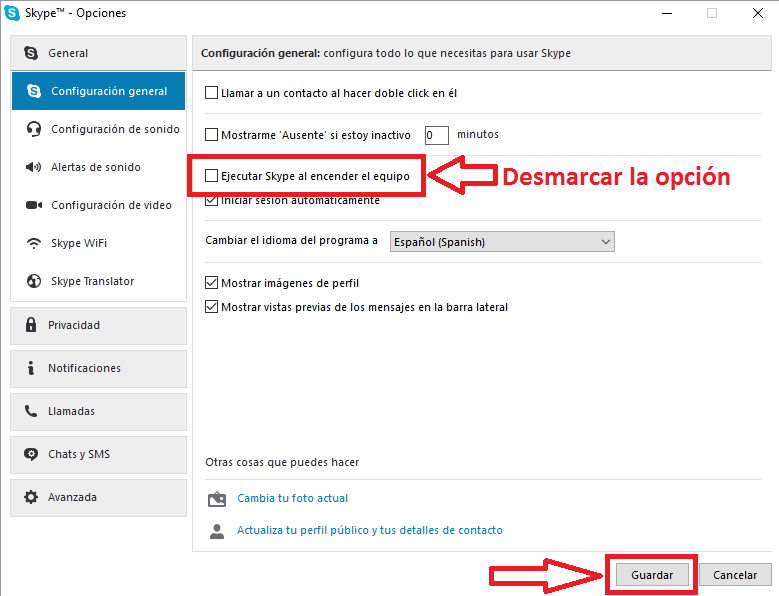Click the chat bubble icon for Chats y SMS
Image resolution: width=779 pixels, height=596 pixels.
(31, 454)
